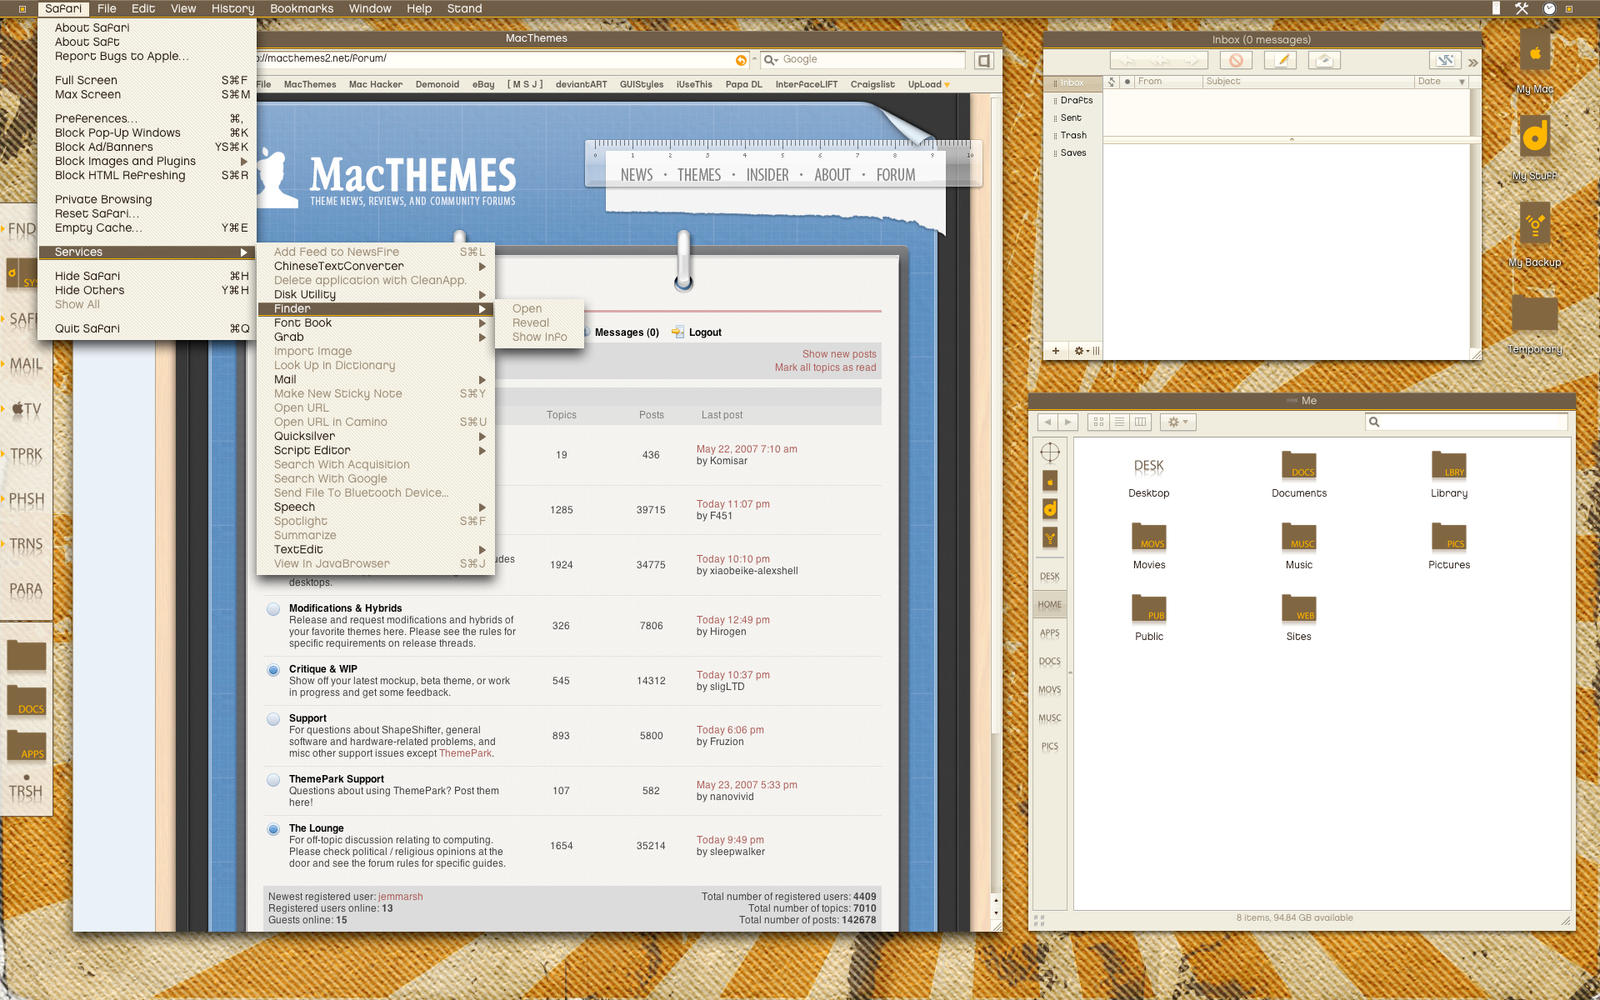Expand the Script Editor services submenu

pyautogui.click(x=377, y=451)
